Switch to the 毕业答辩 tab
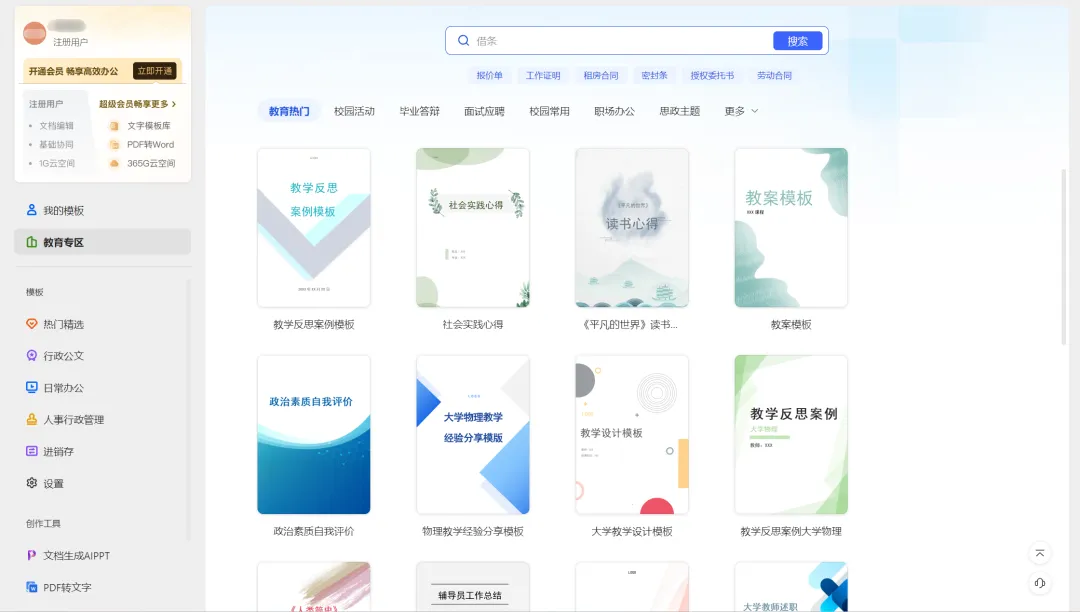Viewport: 1080px width, 612px height. point(419,111)
